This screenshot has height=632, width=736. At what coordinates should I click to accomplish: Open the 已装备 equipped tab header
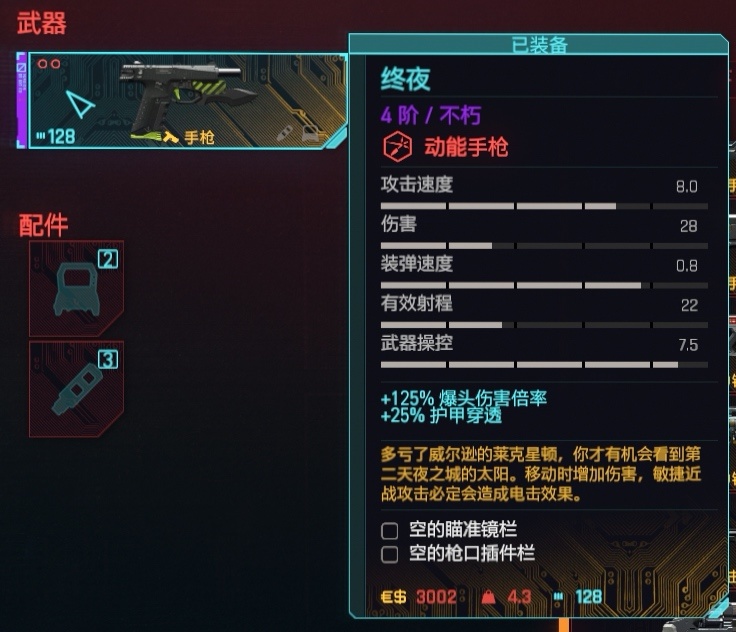tap(539, 45)
